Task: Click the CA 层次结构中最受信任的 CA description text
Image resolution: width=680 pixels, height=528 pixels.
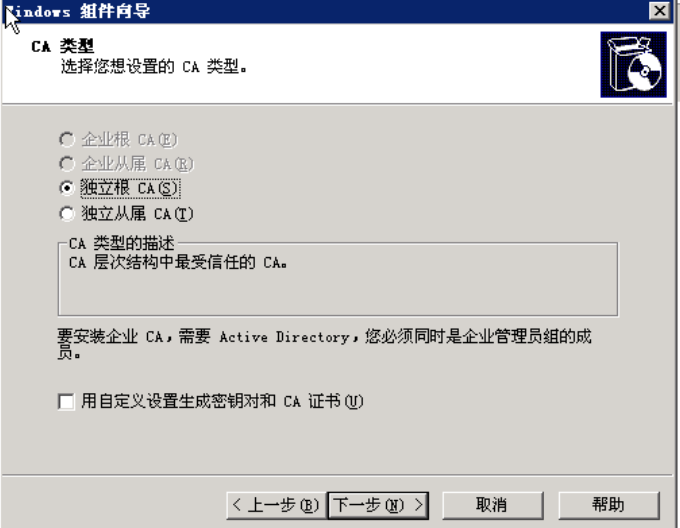Action: pos(178,262)
